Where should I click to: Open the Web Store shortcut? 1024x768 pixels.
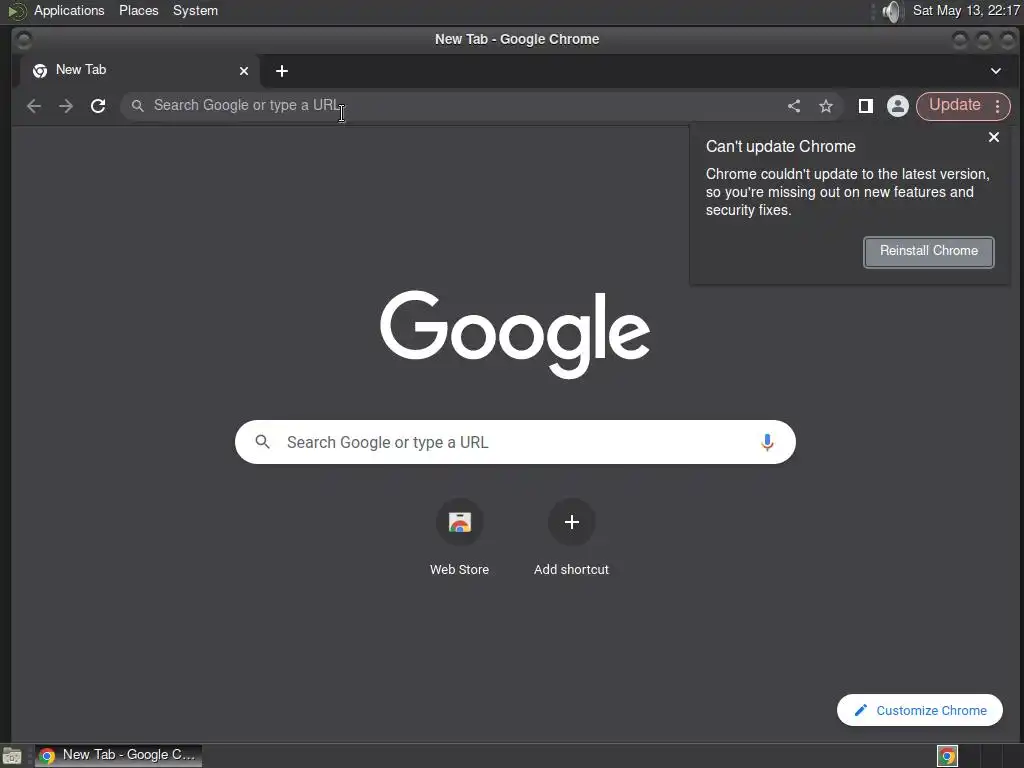coord(459,539)
